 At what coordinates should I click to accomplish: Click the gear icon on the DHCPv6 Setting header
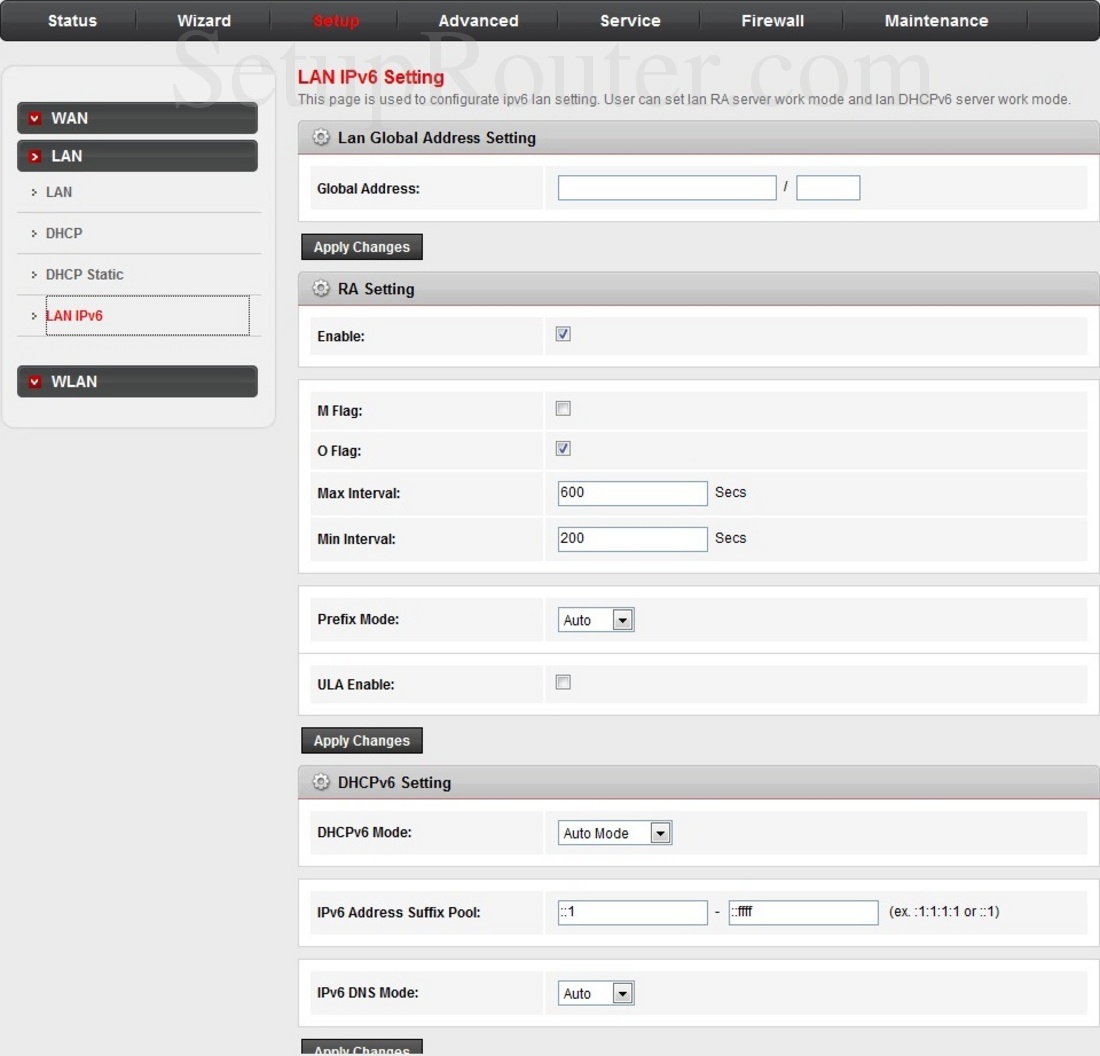[321, 782]
